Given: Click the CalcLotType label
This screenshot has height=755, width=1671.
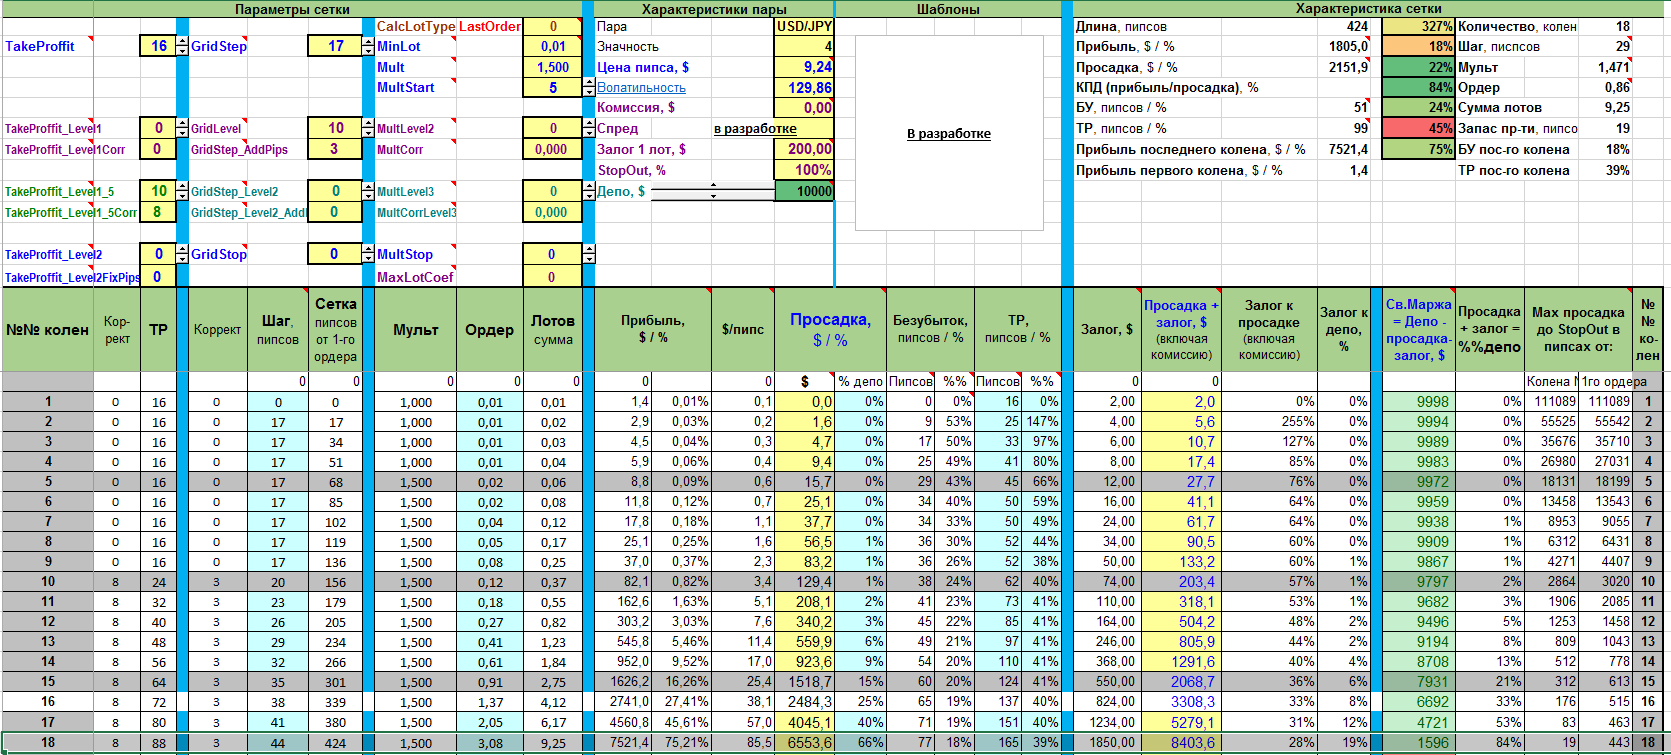Looking at the screenshot, I should click(x=416, y=26).
